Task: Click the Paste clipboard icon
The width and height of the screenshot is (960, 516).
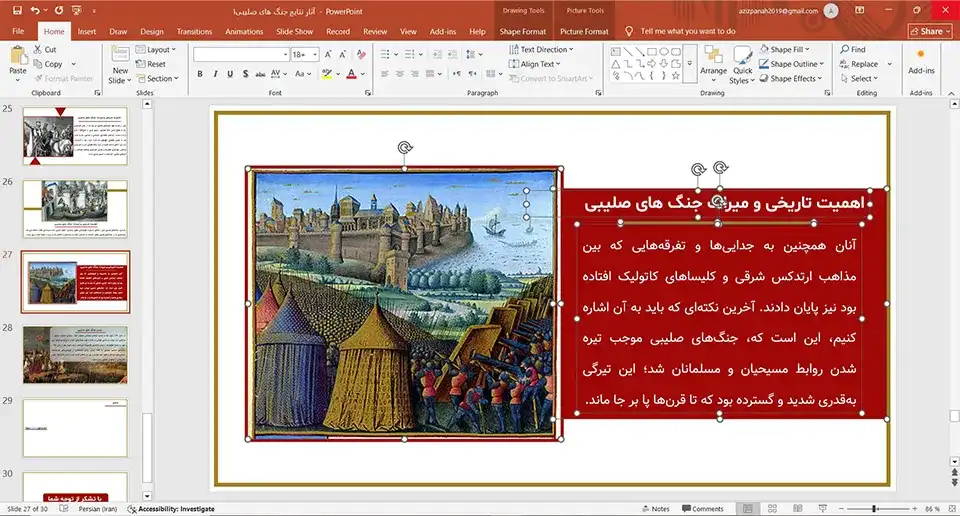Action: tap(18, 56)
